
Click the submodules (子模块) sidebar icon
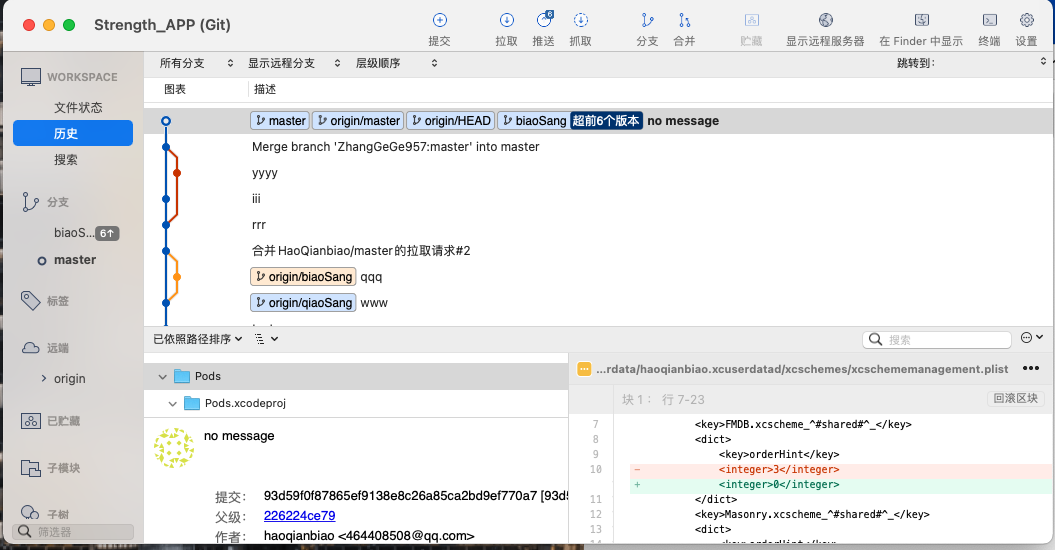coord(30,468)
